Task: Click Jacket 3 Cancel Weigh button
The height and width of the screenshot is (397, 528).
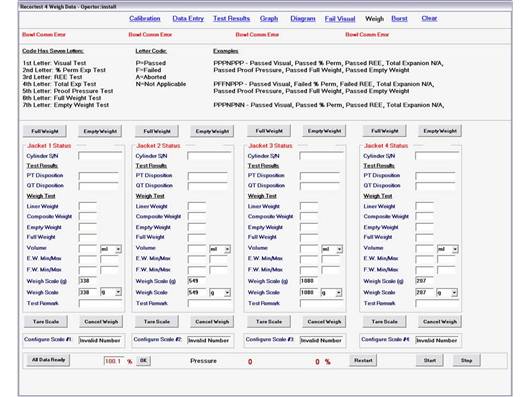Action: click(324, 322)
